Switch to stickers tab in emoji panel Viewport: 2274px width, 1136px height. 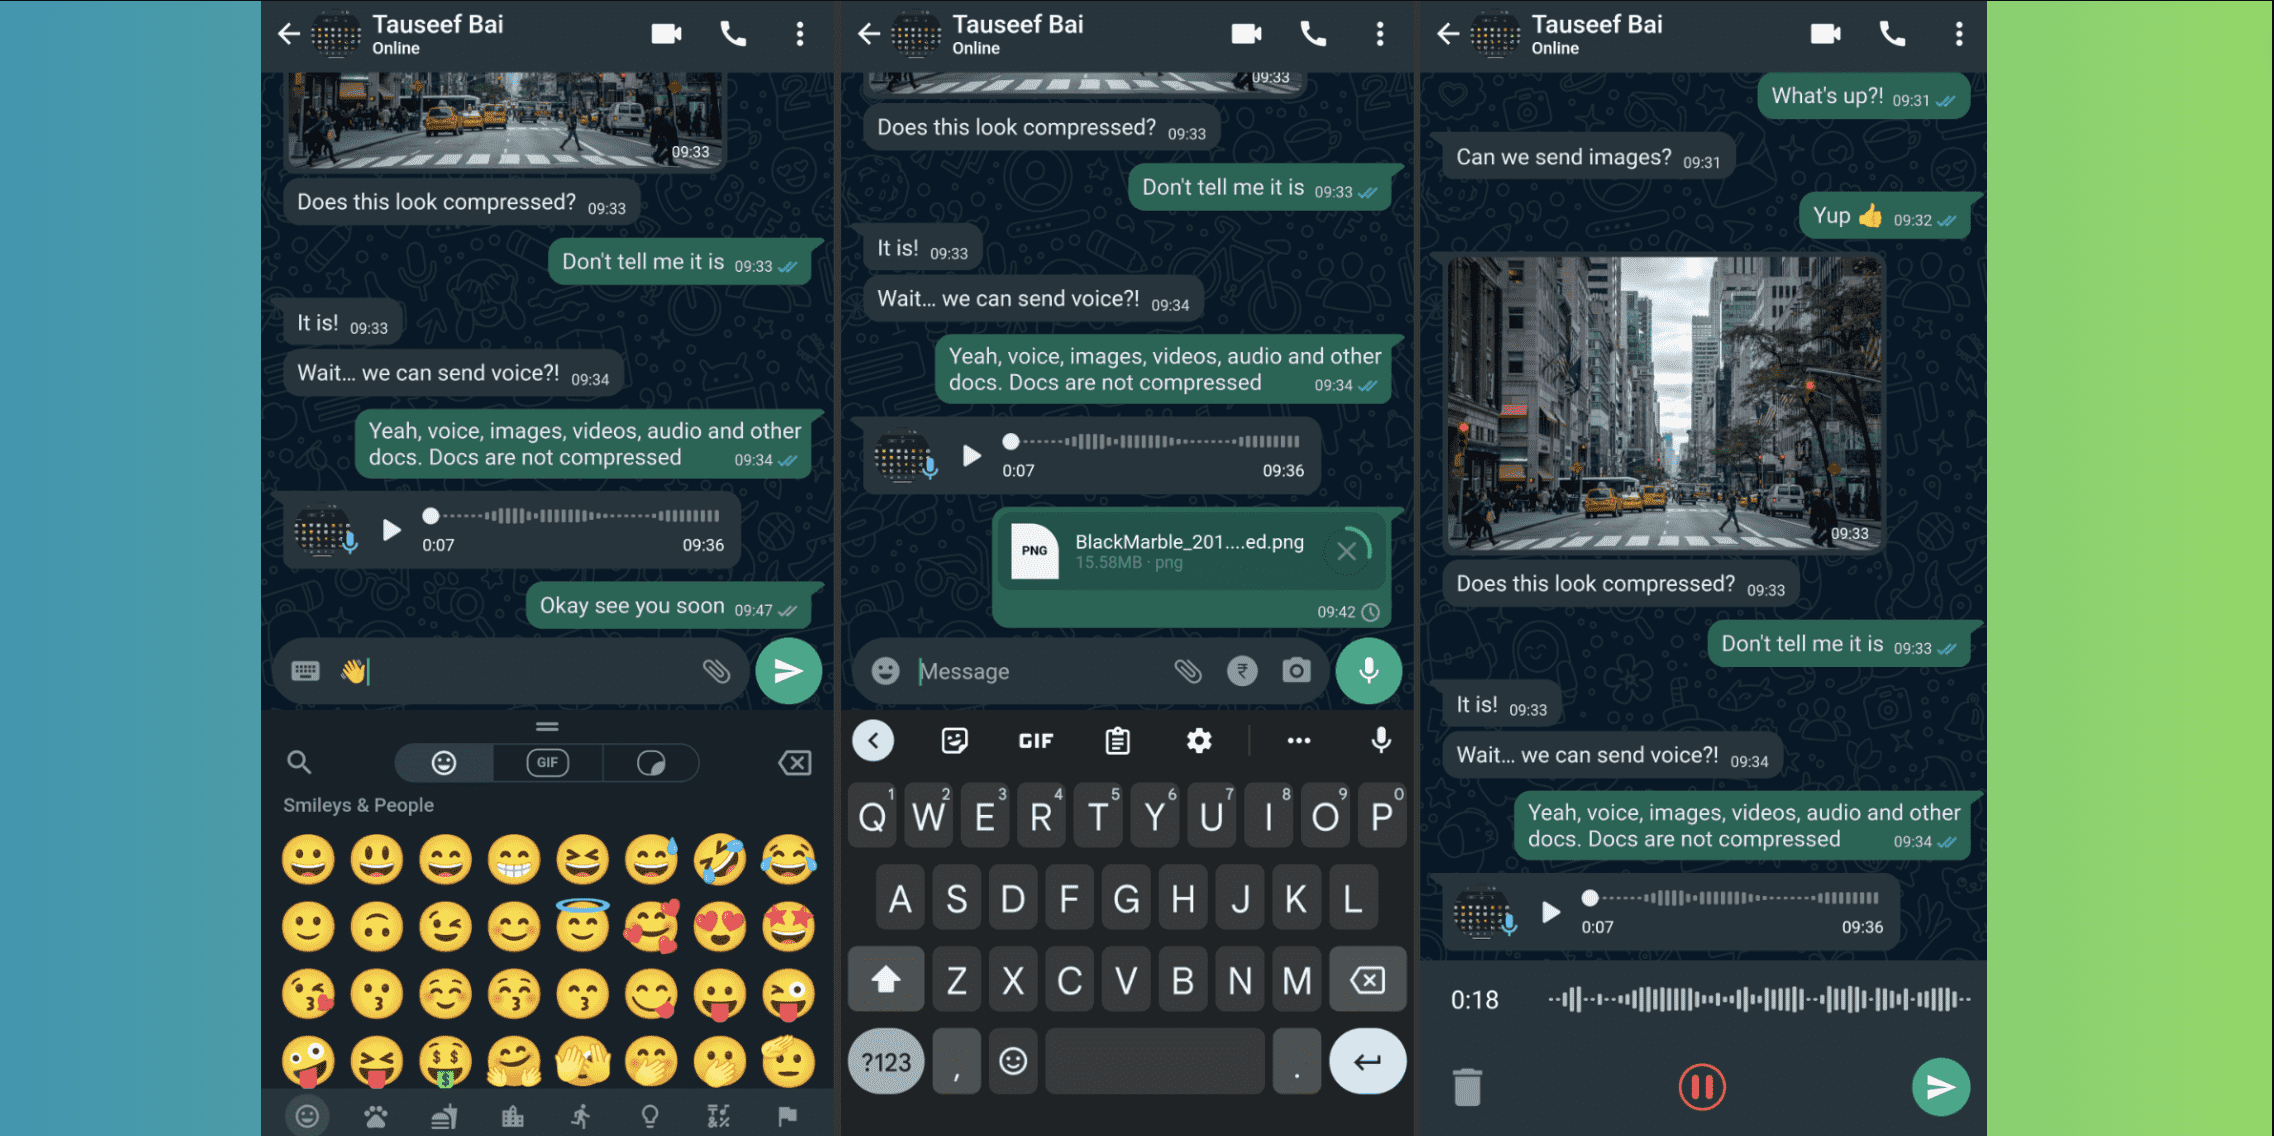[x=651, y=763]
